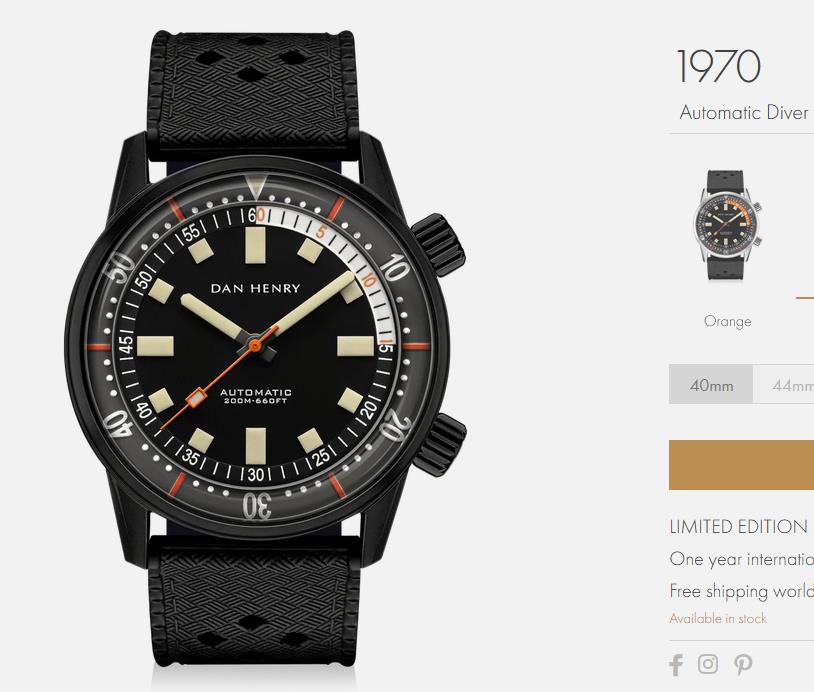
Task: Share on Facebook icon
Action: tap(677, 665)
